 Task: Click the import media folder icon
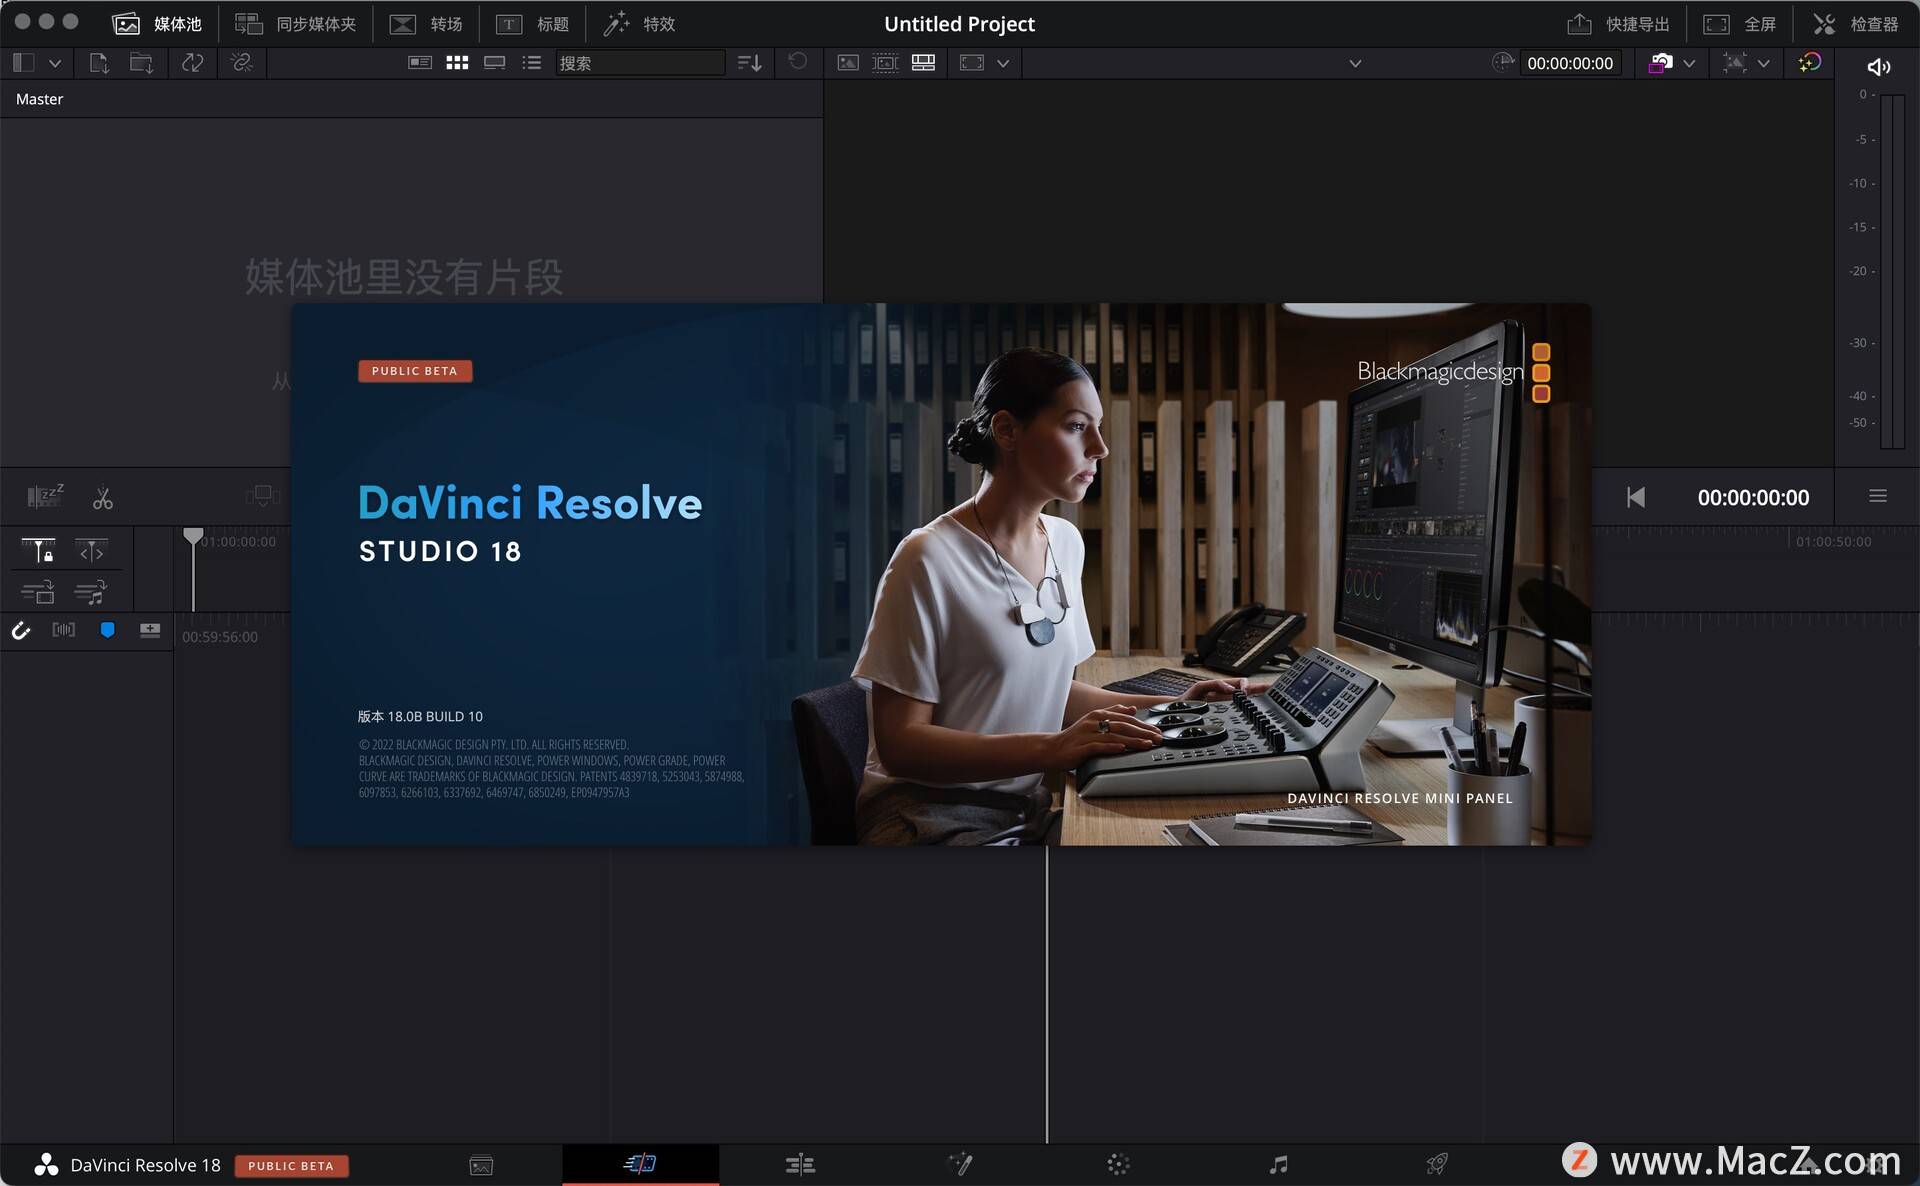[x=141, y=62]
